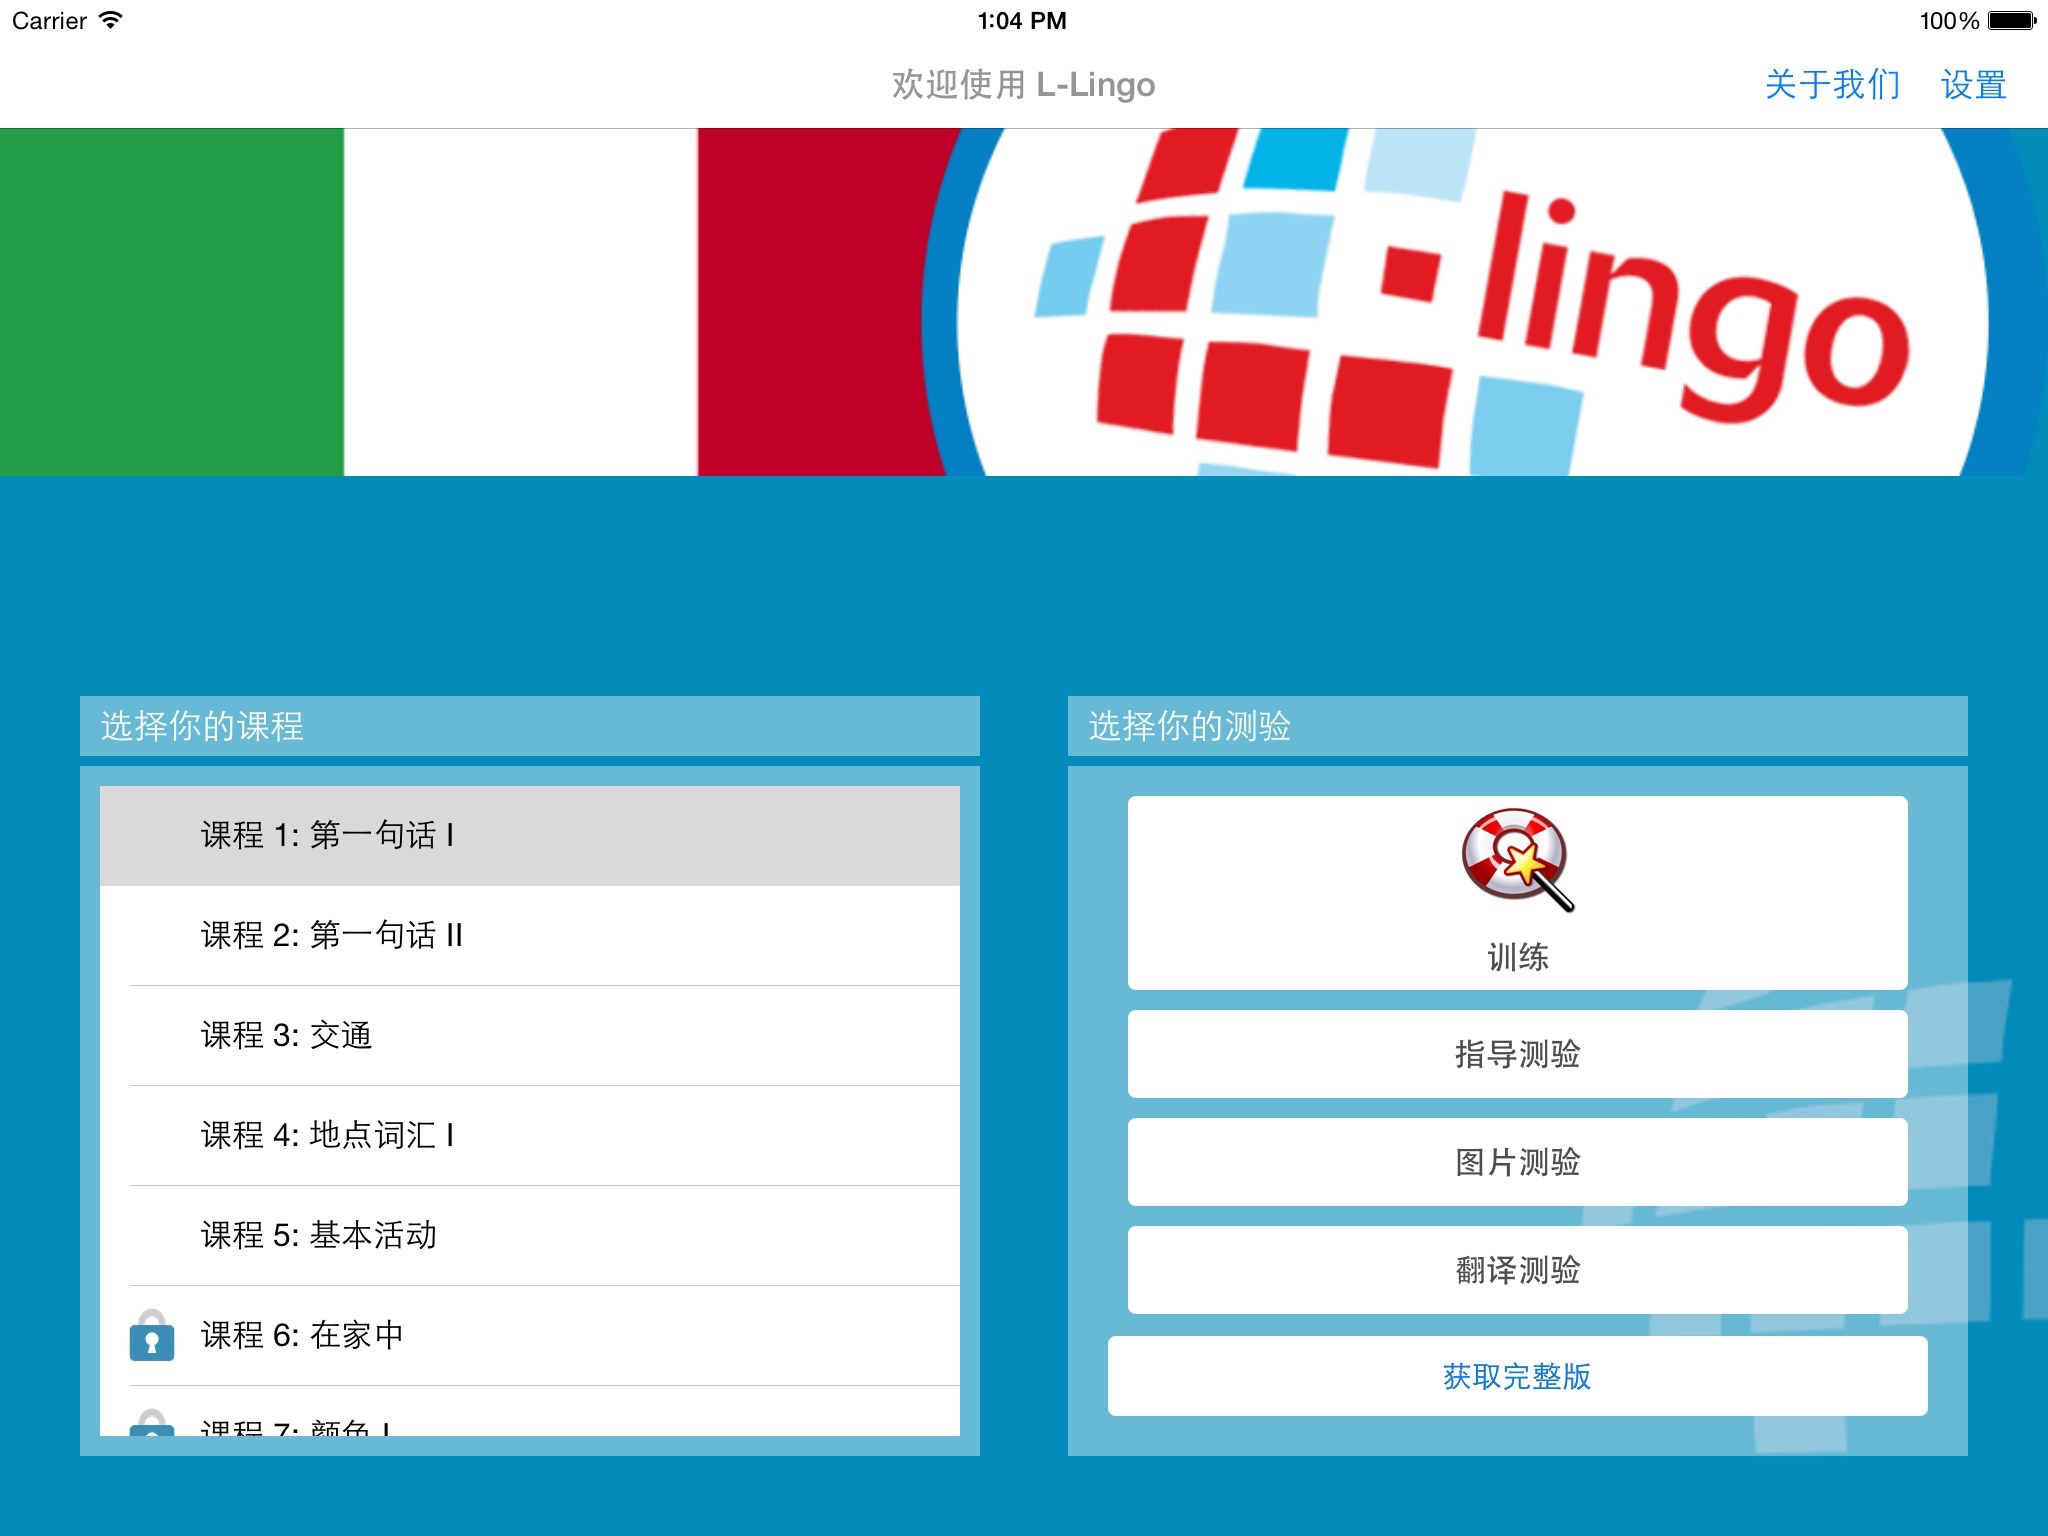2048x1536 pixels.
Task: Tap the Wi-Fi status icon
Action: tap(111, 21)
